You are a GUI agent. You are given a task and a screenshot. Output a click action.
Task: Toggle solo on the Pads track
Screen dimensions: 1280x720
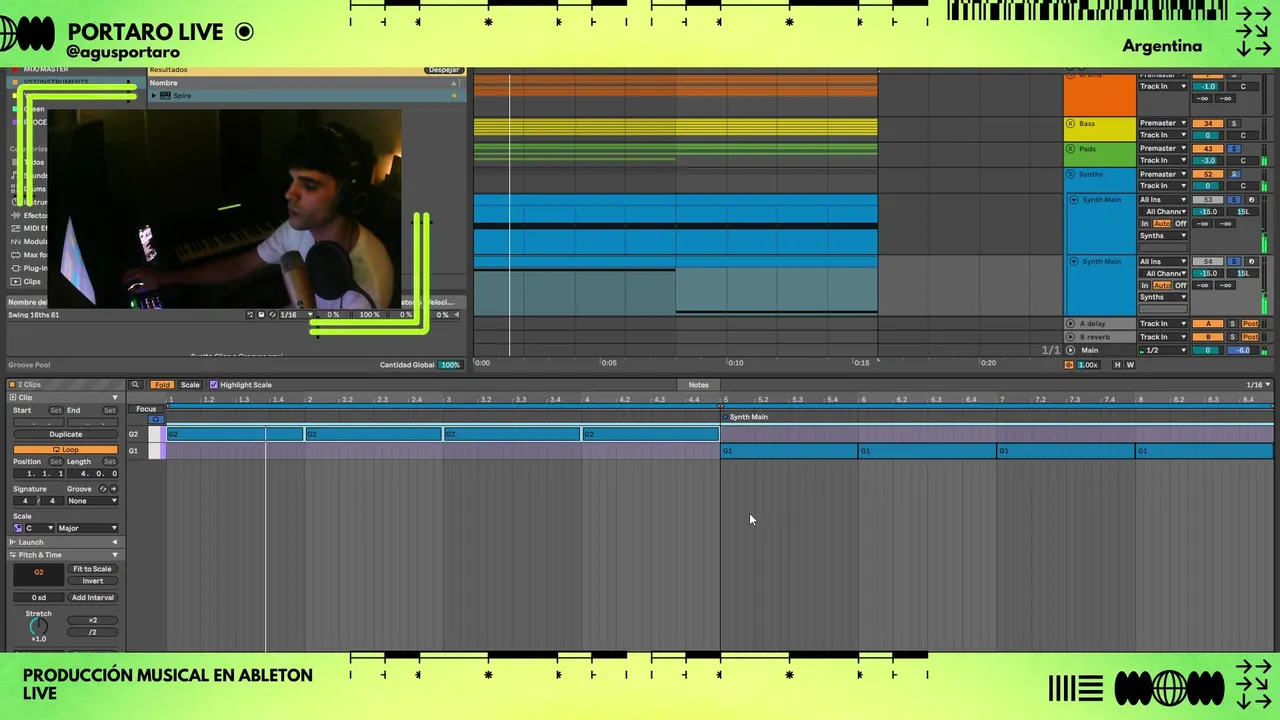click(x=1233, y=149)
